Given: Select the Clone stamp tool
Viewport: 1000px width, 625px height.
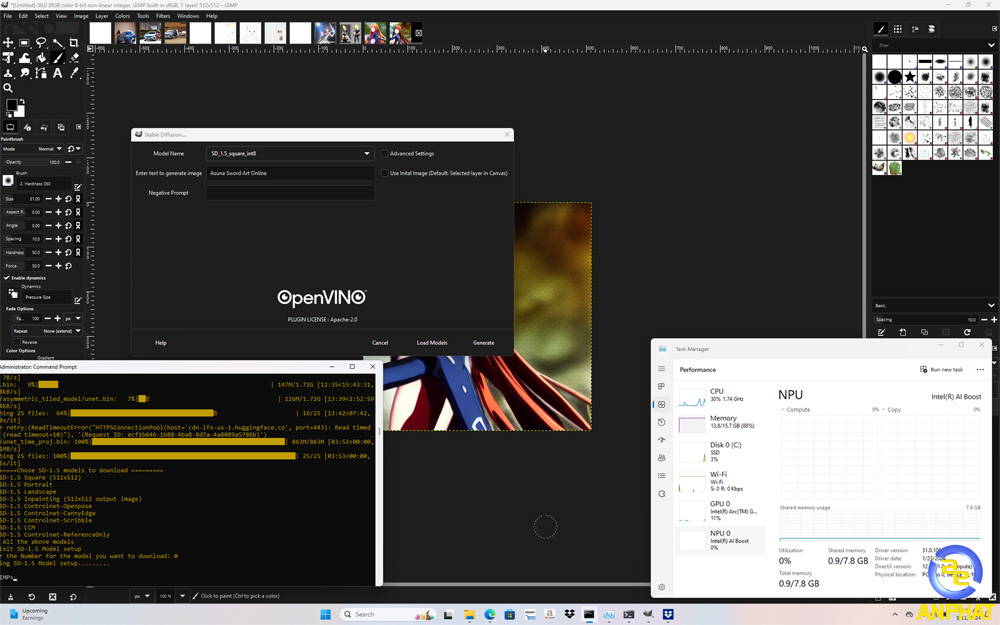Looking at the screenshot, I should point(8,73).
